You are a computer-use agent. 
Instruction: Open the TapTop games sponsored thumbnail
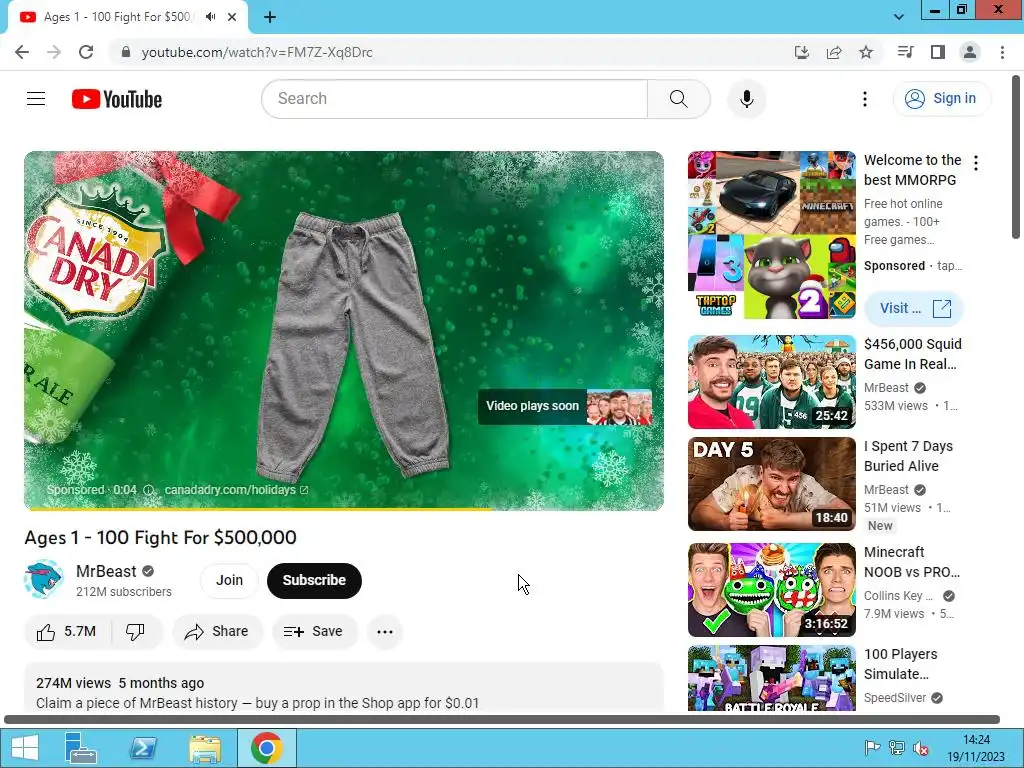771,235
